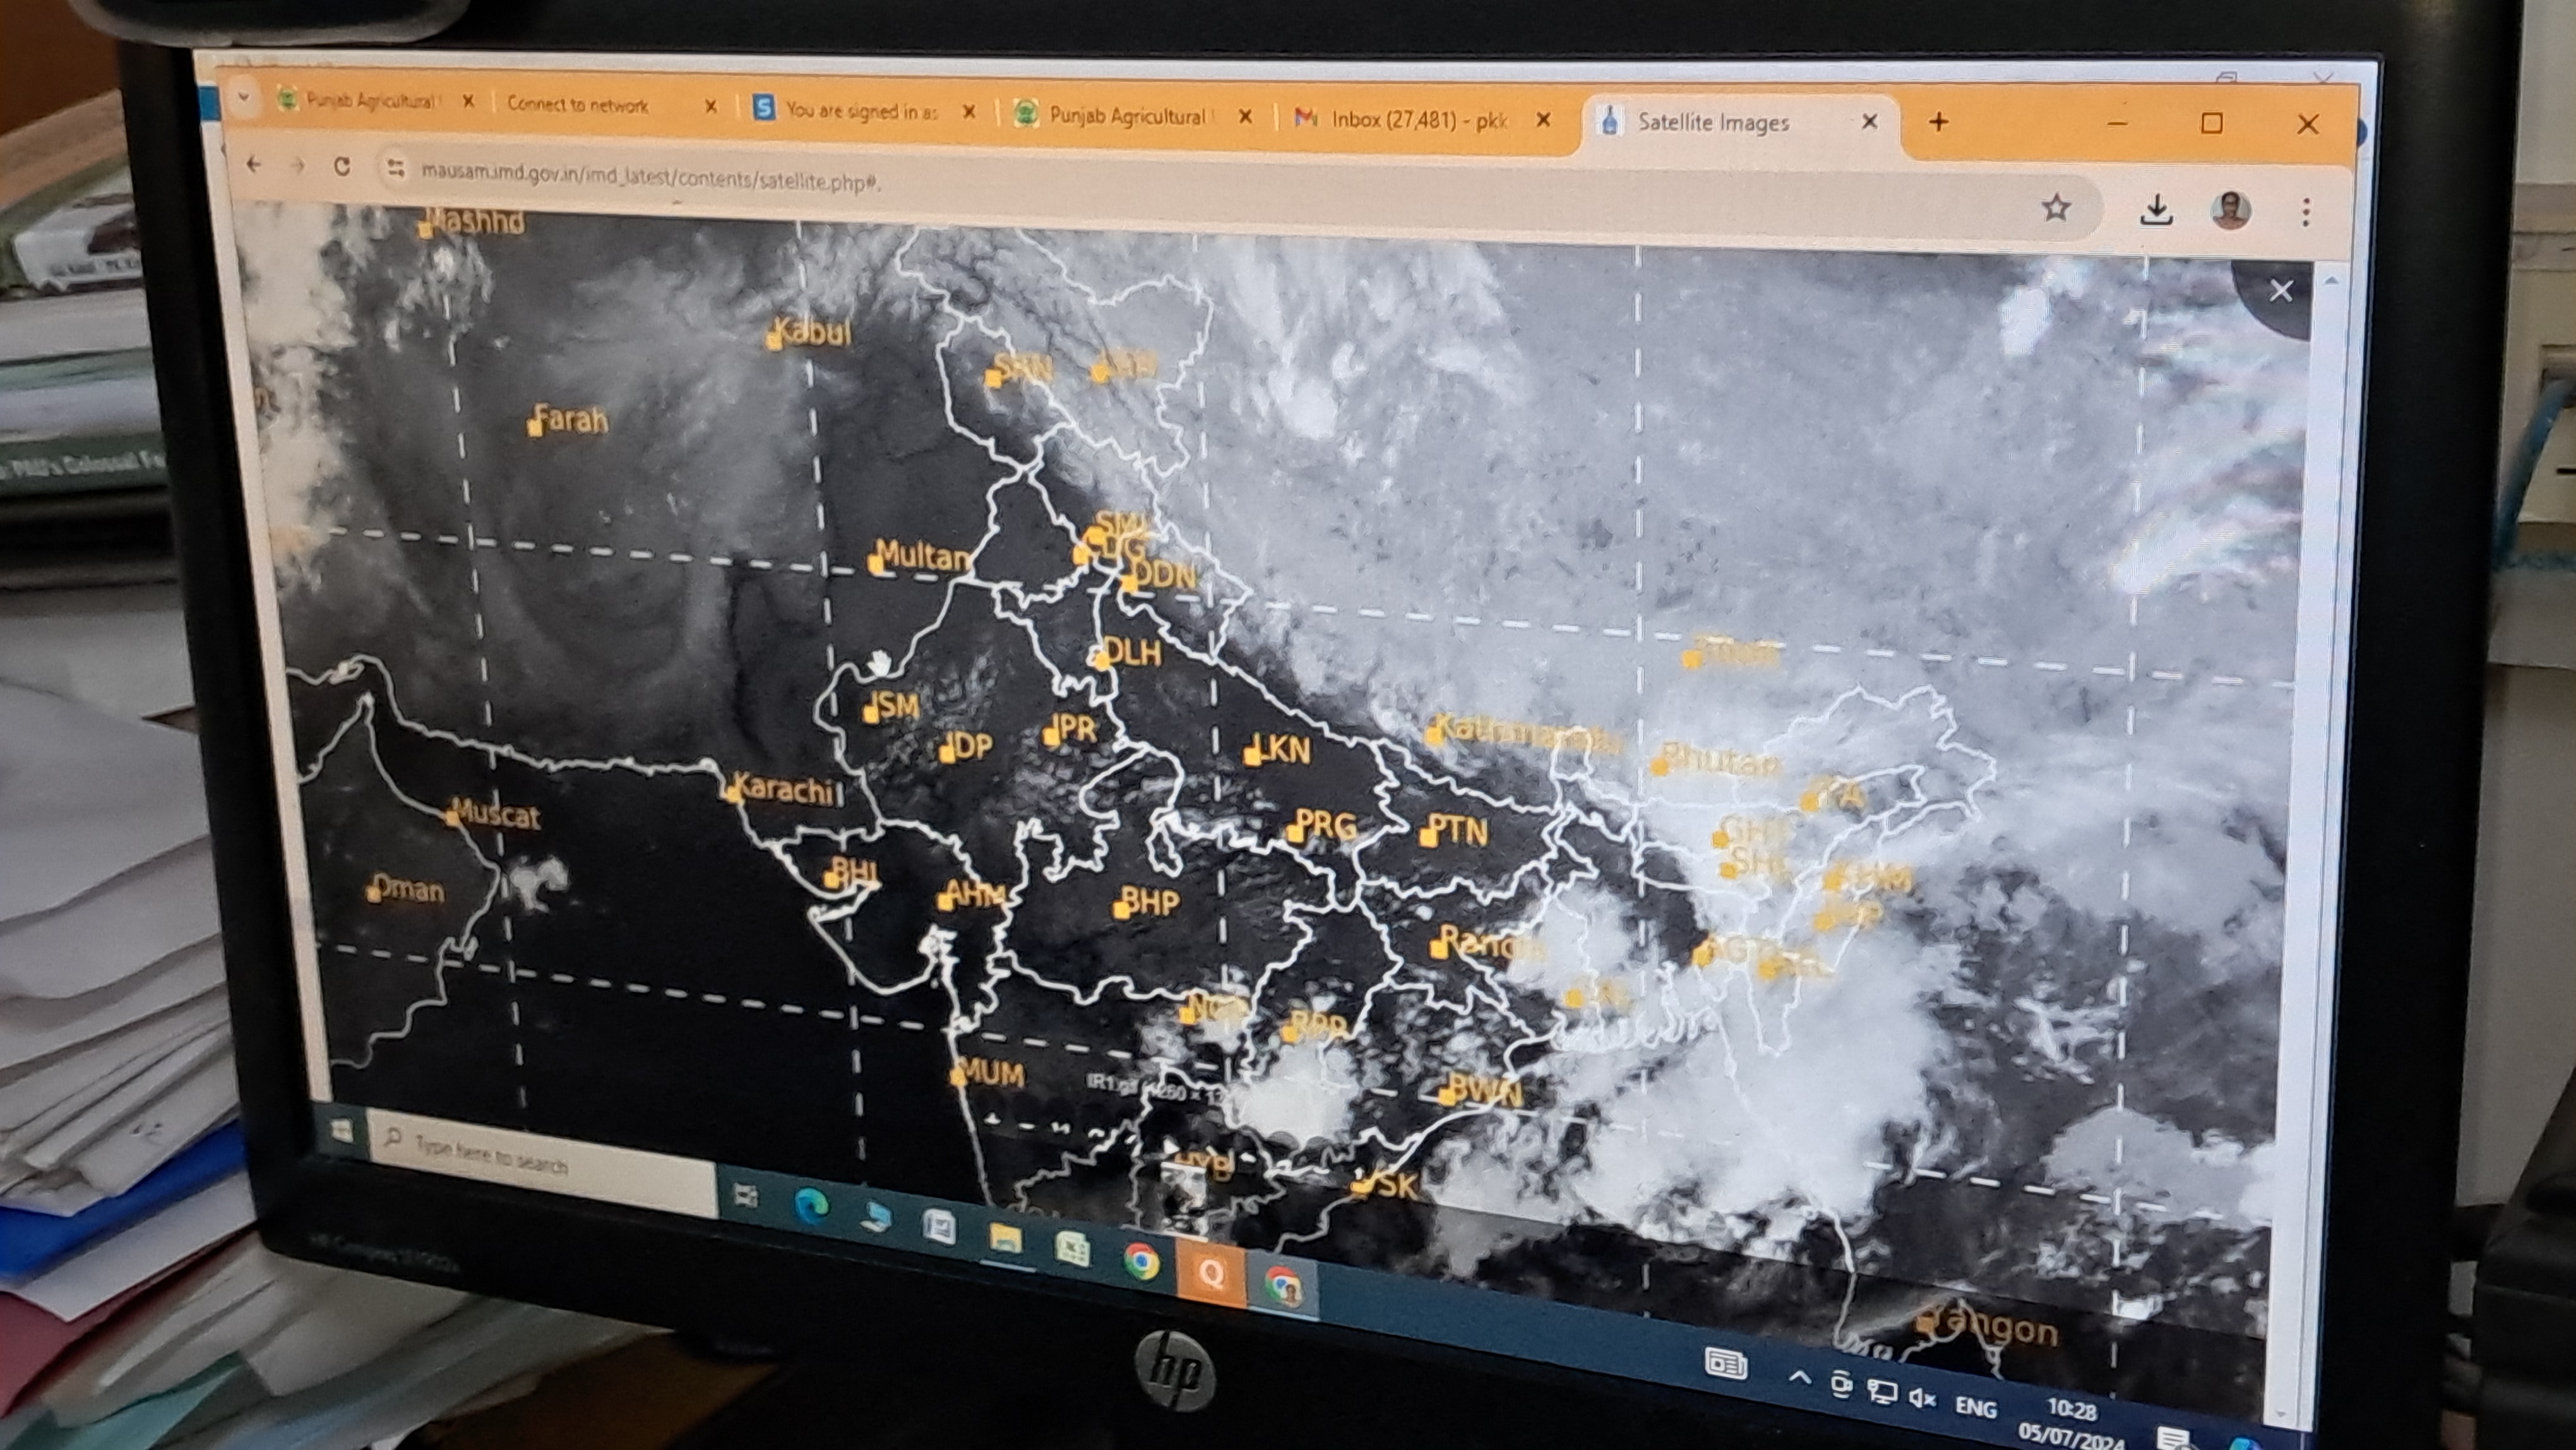The image size is (2576, 1450).
Task: Open a new tab with the plus button
Action: [x=1938, y=122]
